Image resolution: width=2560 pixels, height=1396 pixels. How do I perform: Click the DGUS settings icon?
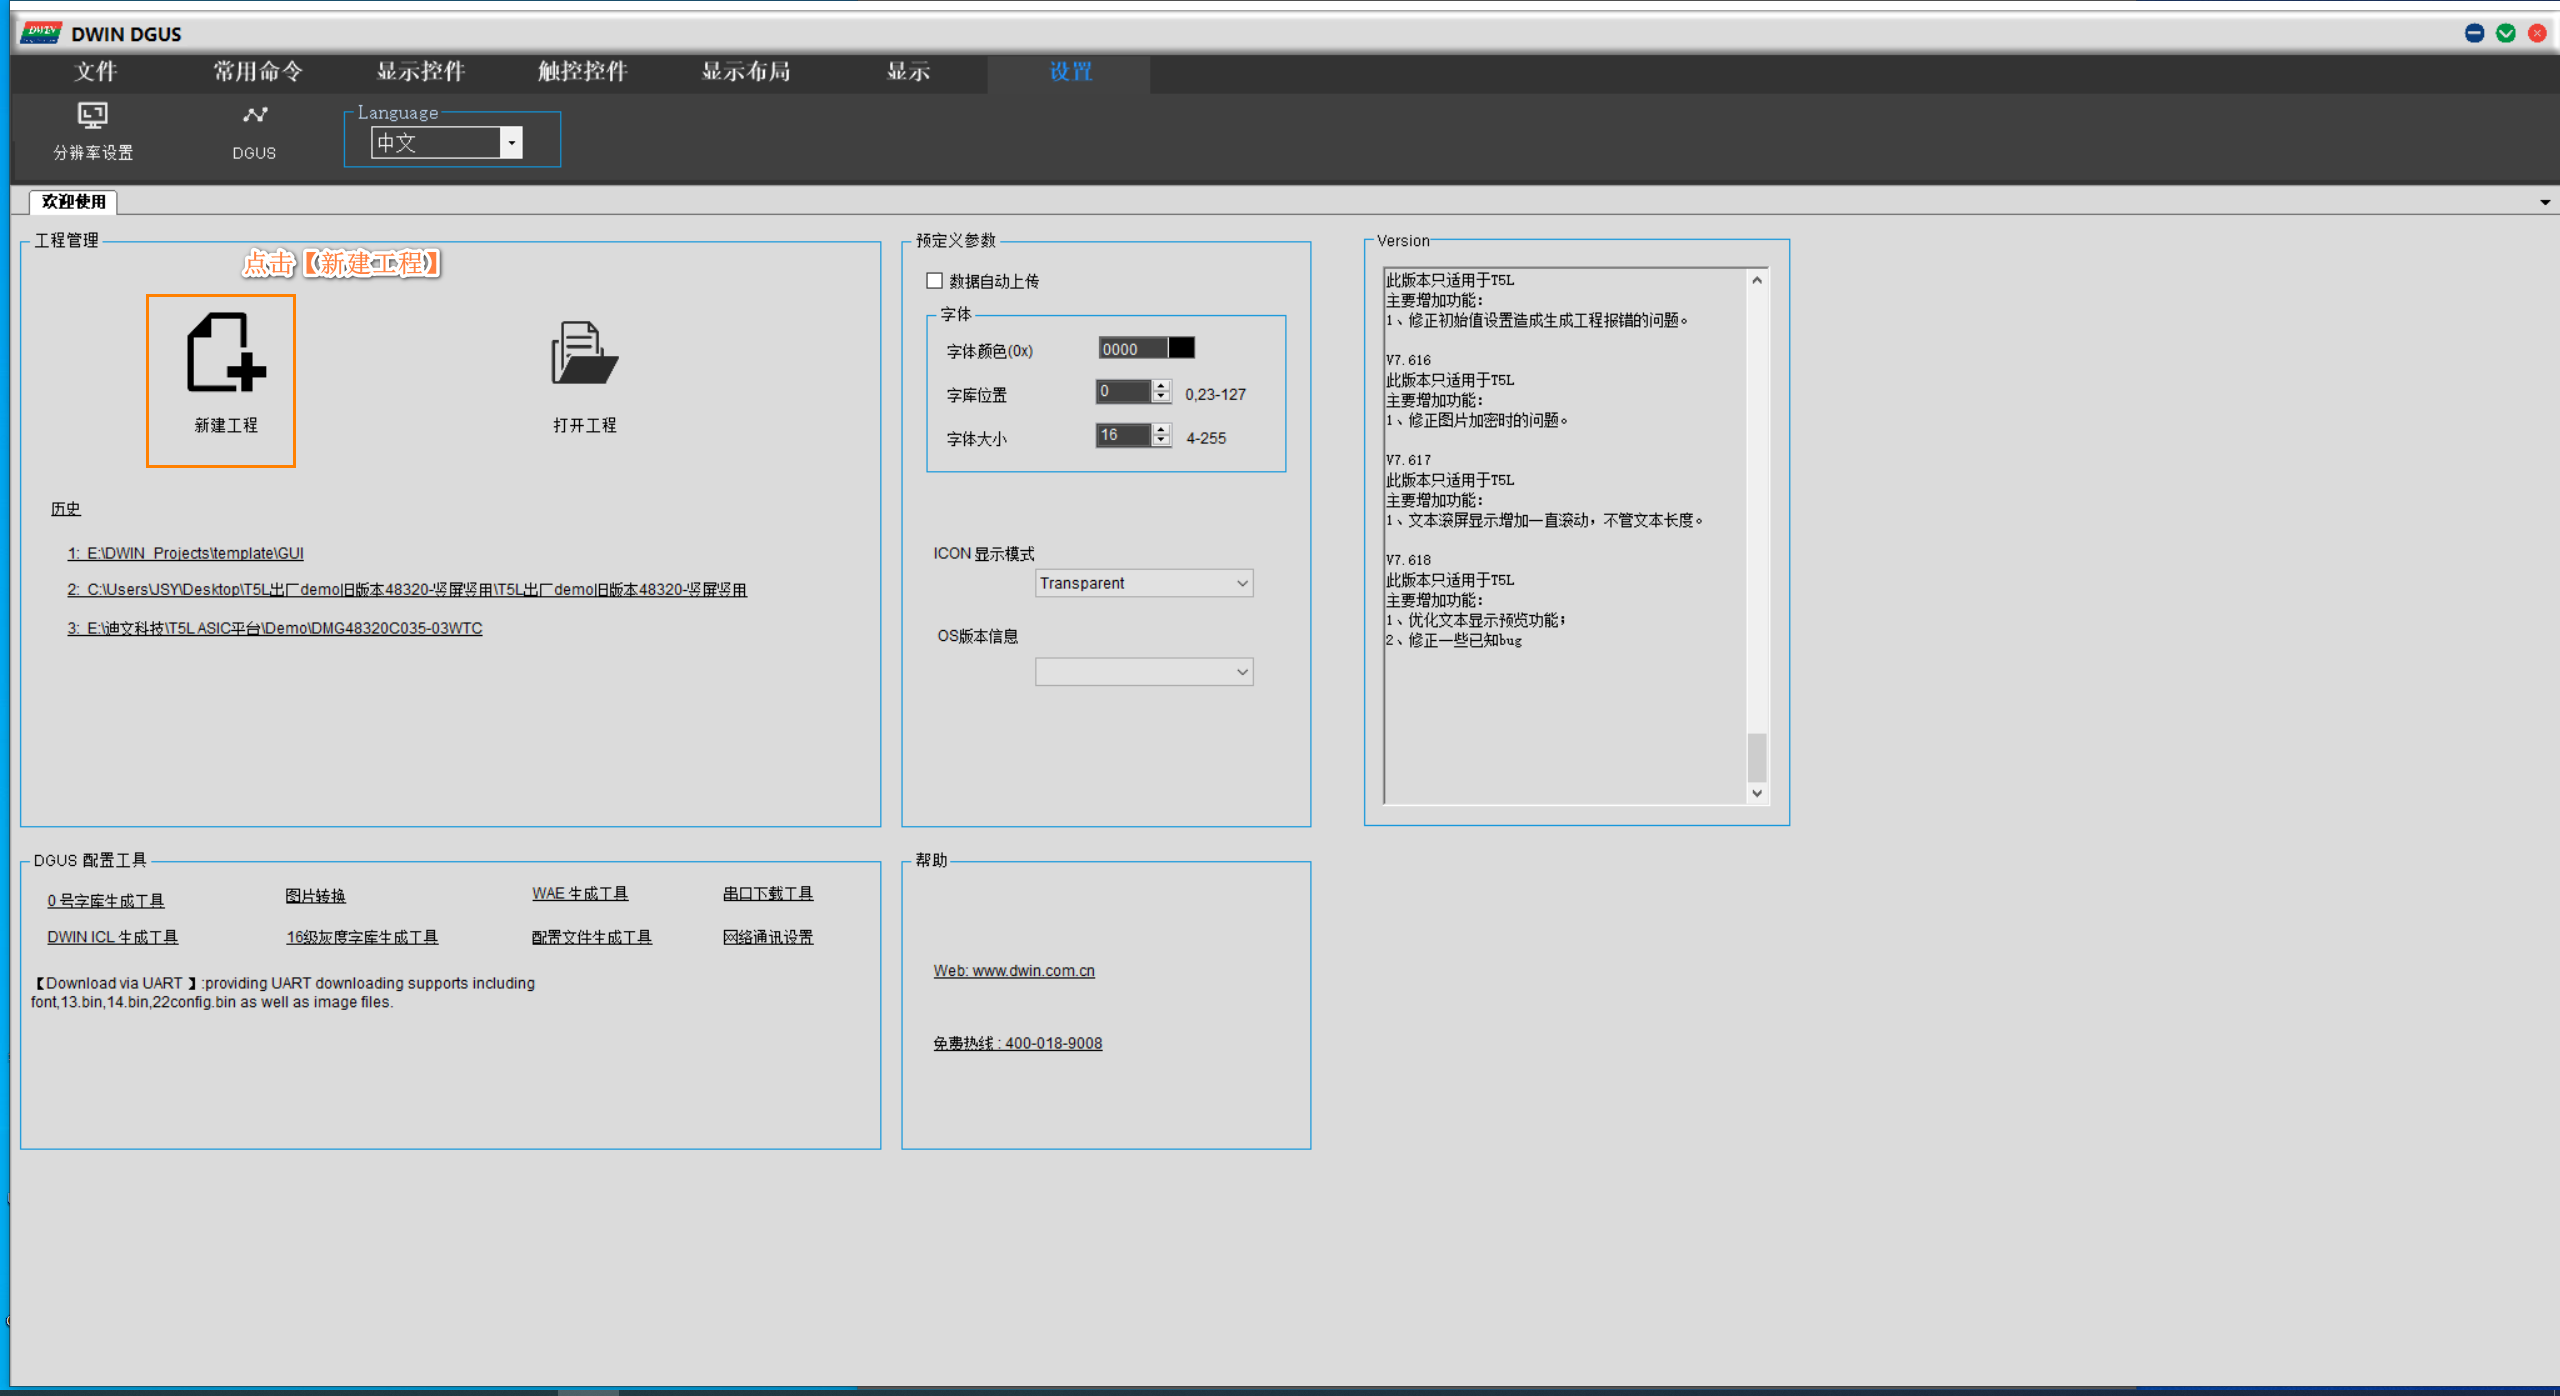(x=254, y=131)
